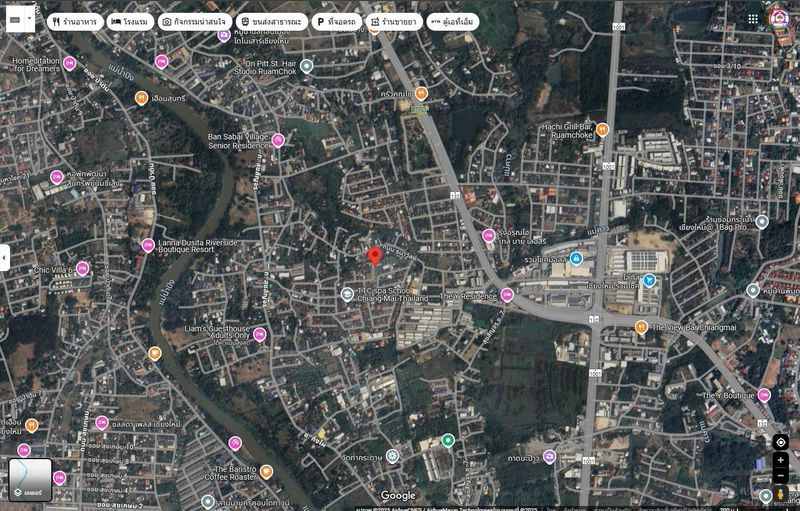Screen dimensions: 800x511
Task: Open the top-left menu dropdown arrow
Action: click(30, 19)
